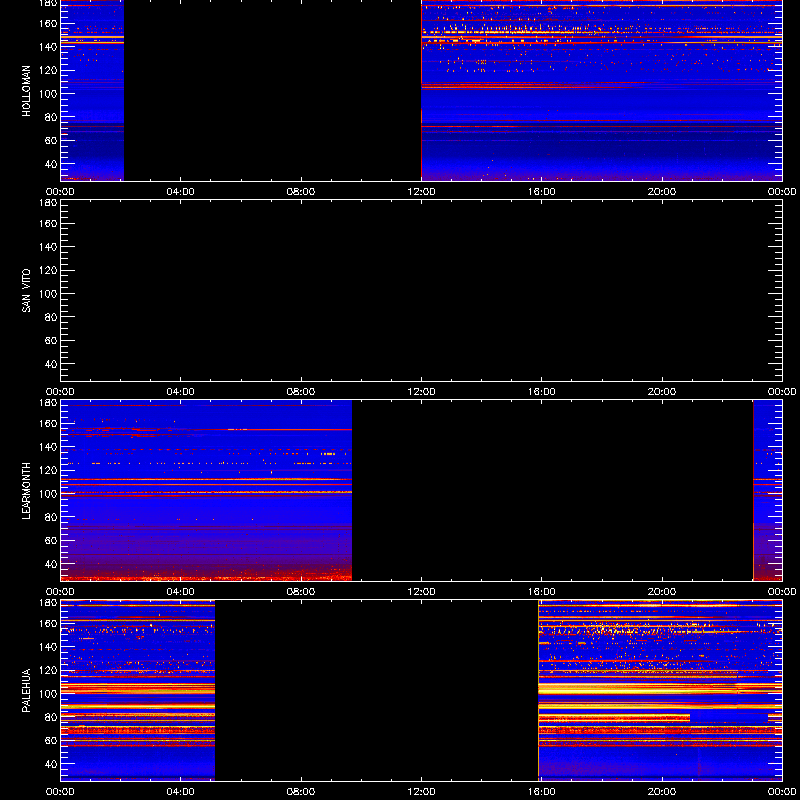Choose the 100 frequency label on Palehua axis
The height and width of the screenshot is (800, 800).
click(x=48, y=694)
